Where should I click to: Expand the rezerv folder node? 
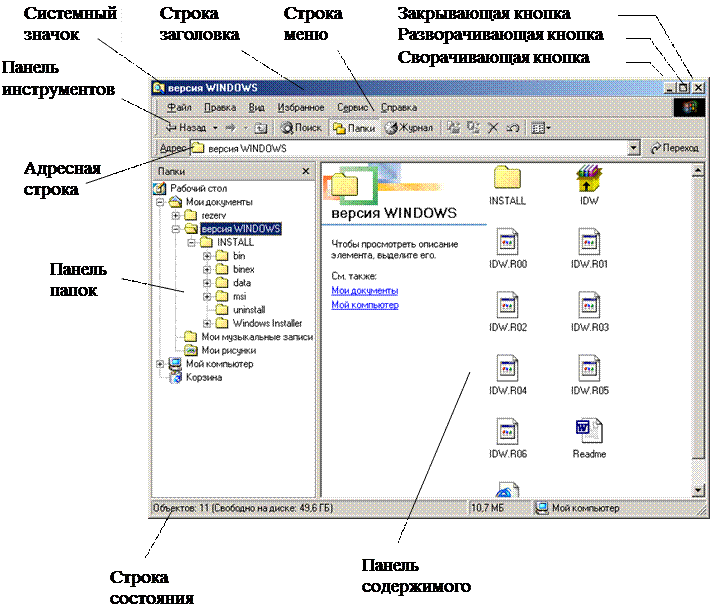pos(176,215)
